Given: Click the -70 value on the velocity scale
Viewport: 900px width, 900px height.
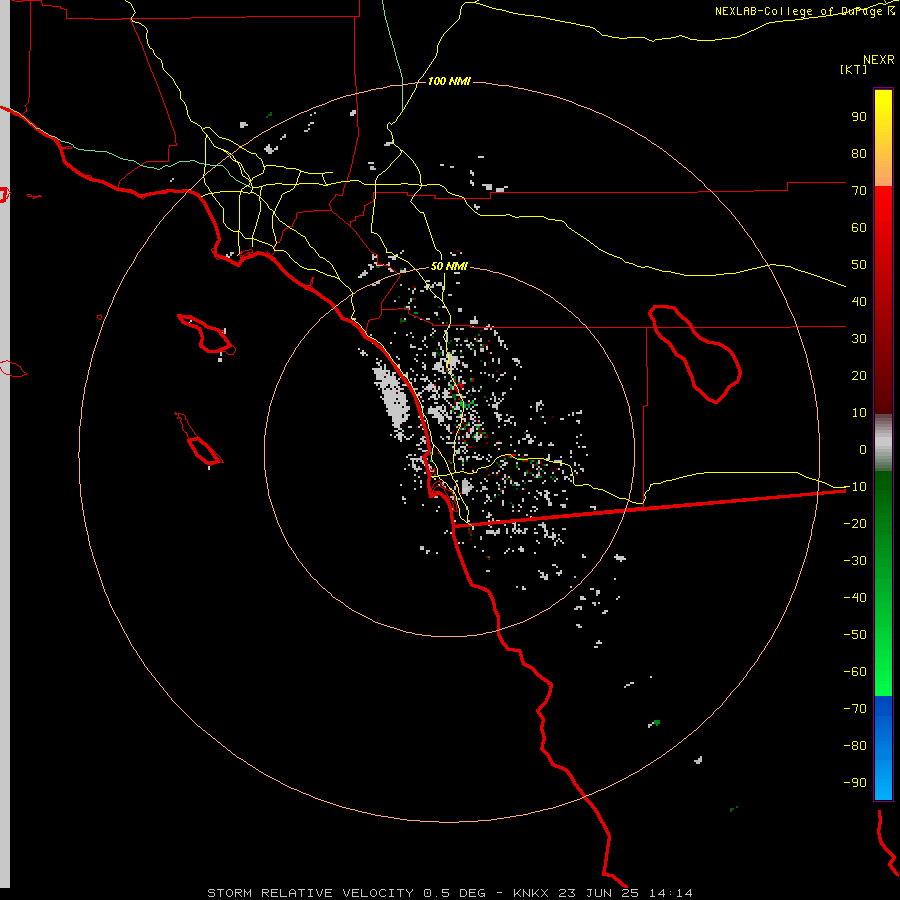Looking at the screenshot, I should (855, 708).
